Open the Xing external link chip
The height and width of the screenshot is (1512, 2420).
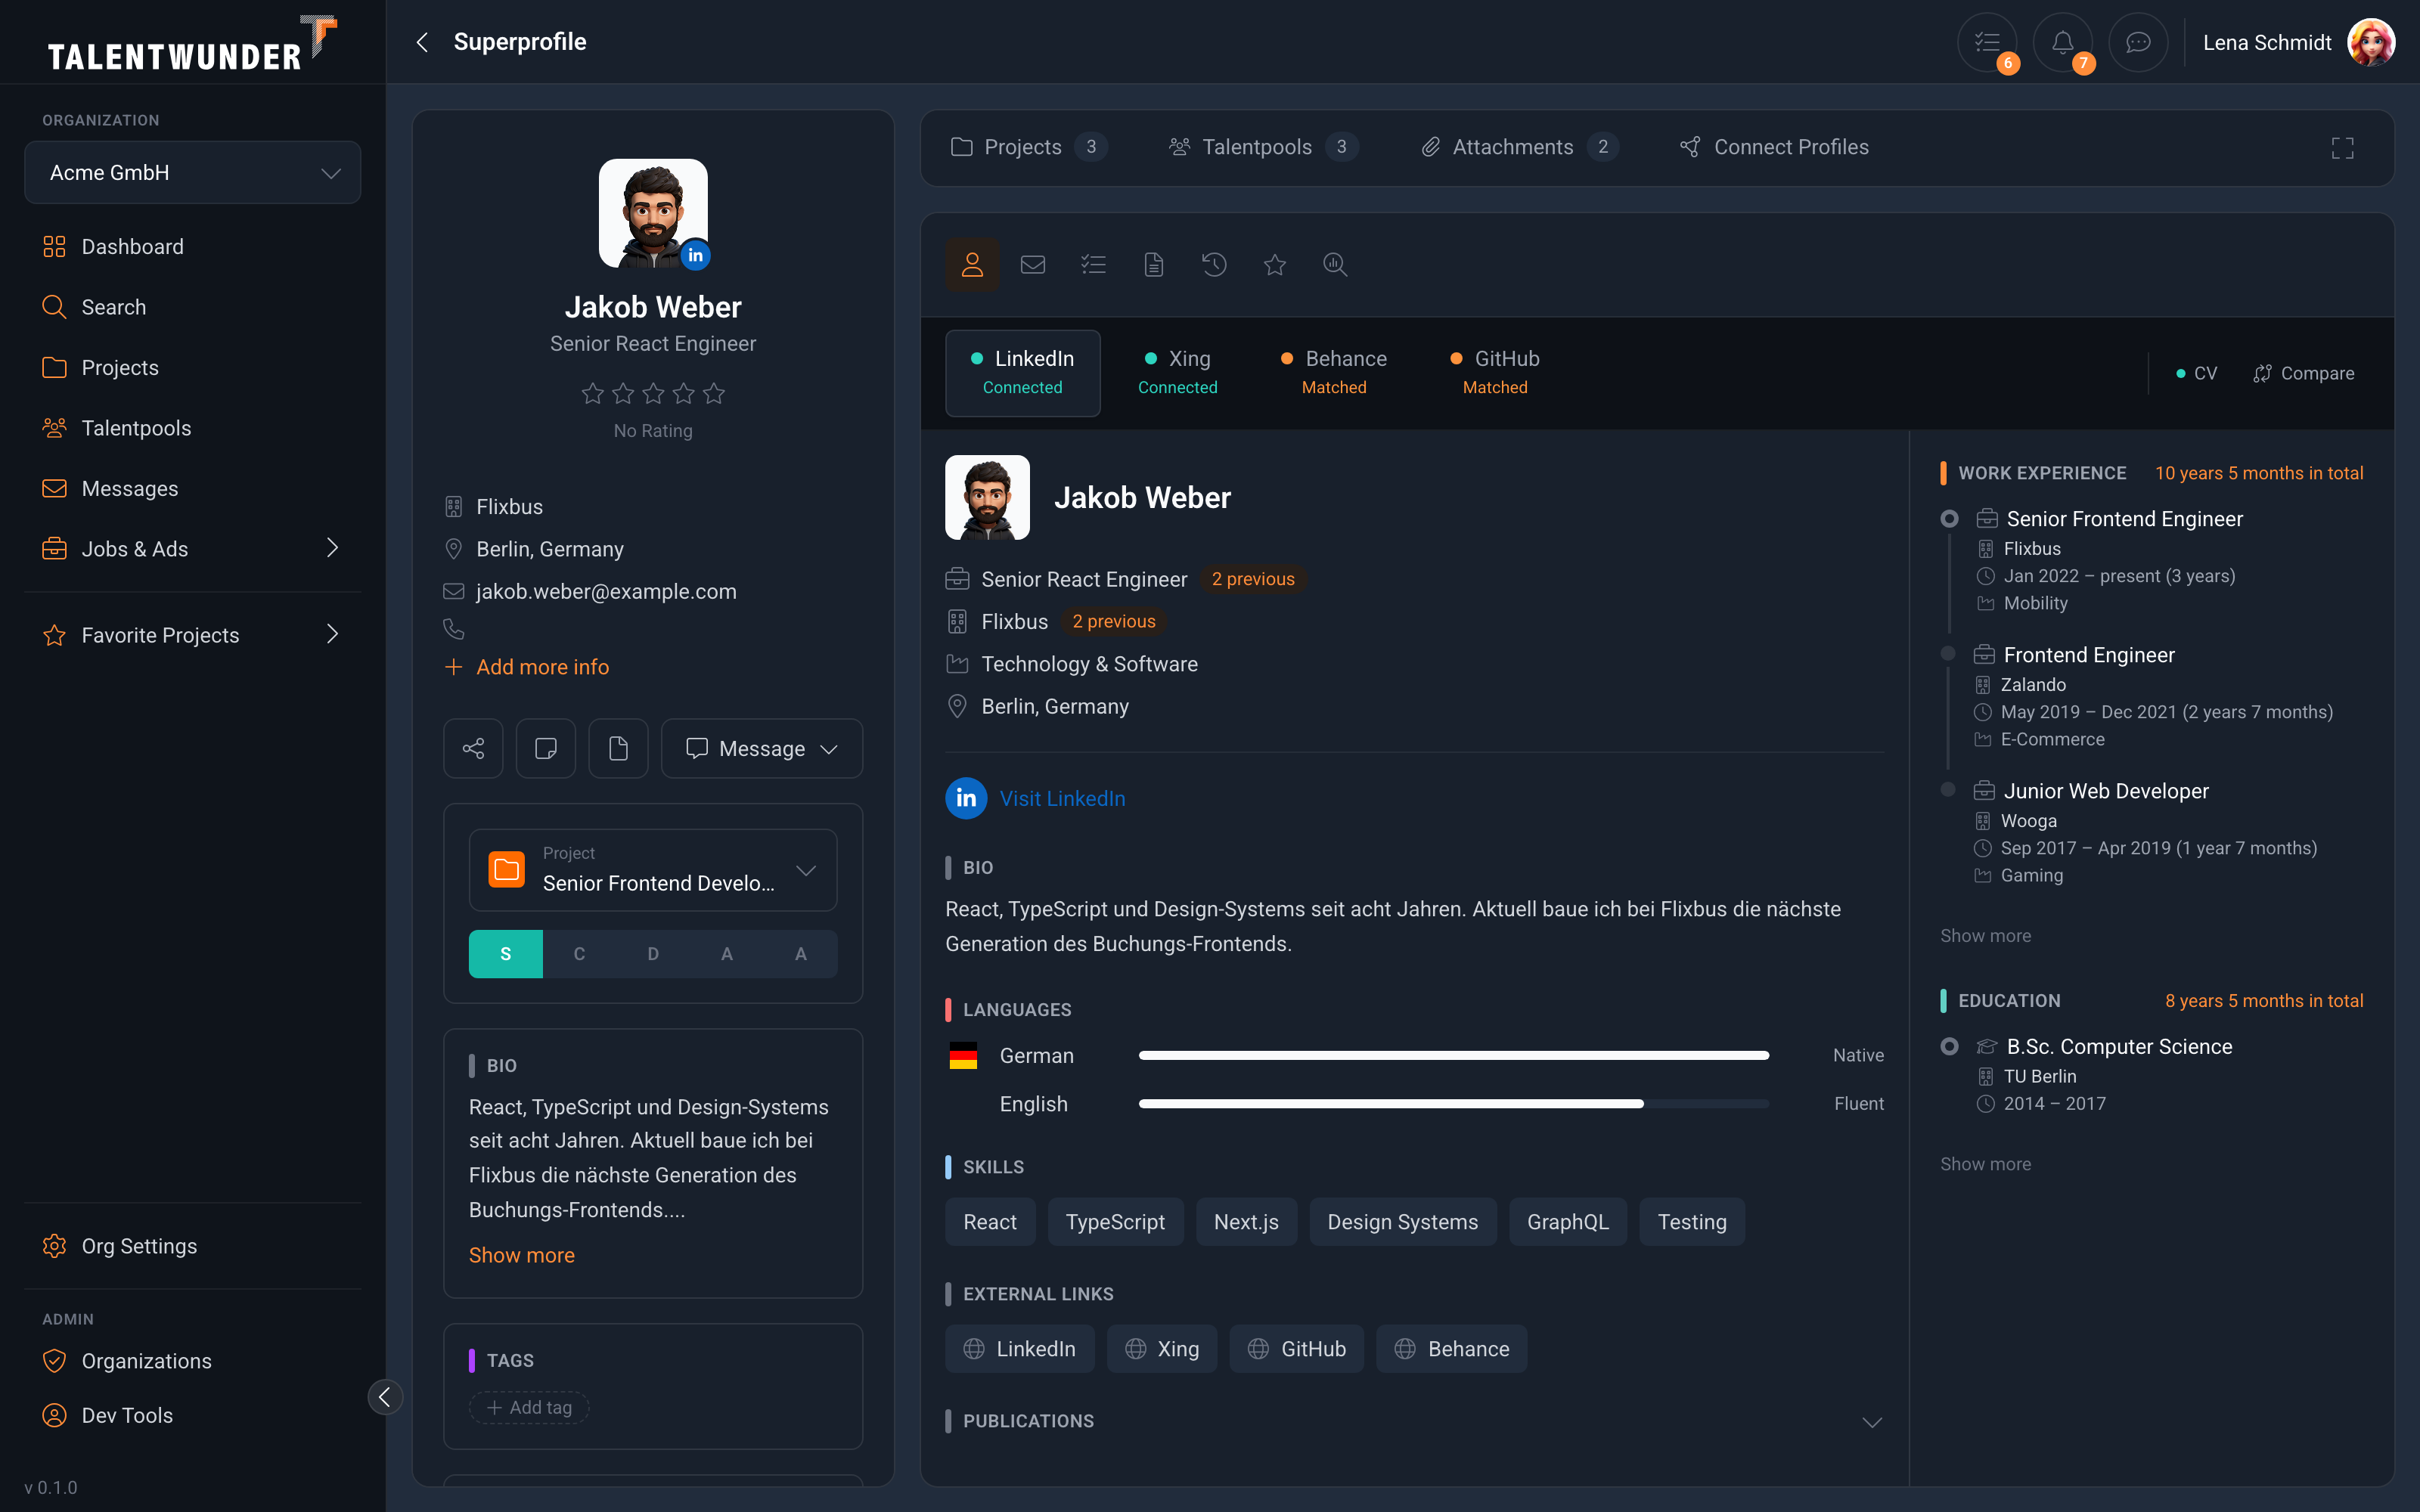point(1162,1349)
